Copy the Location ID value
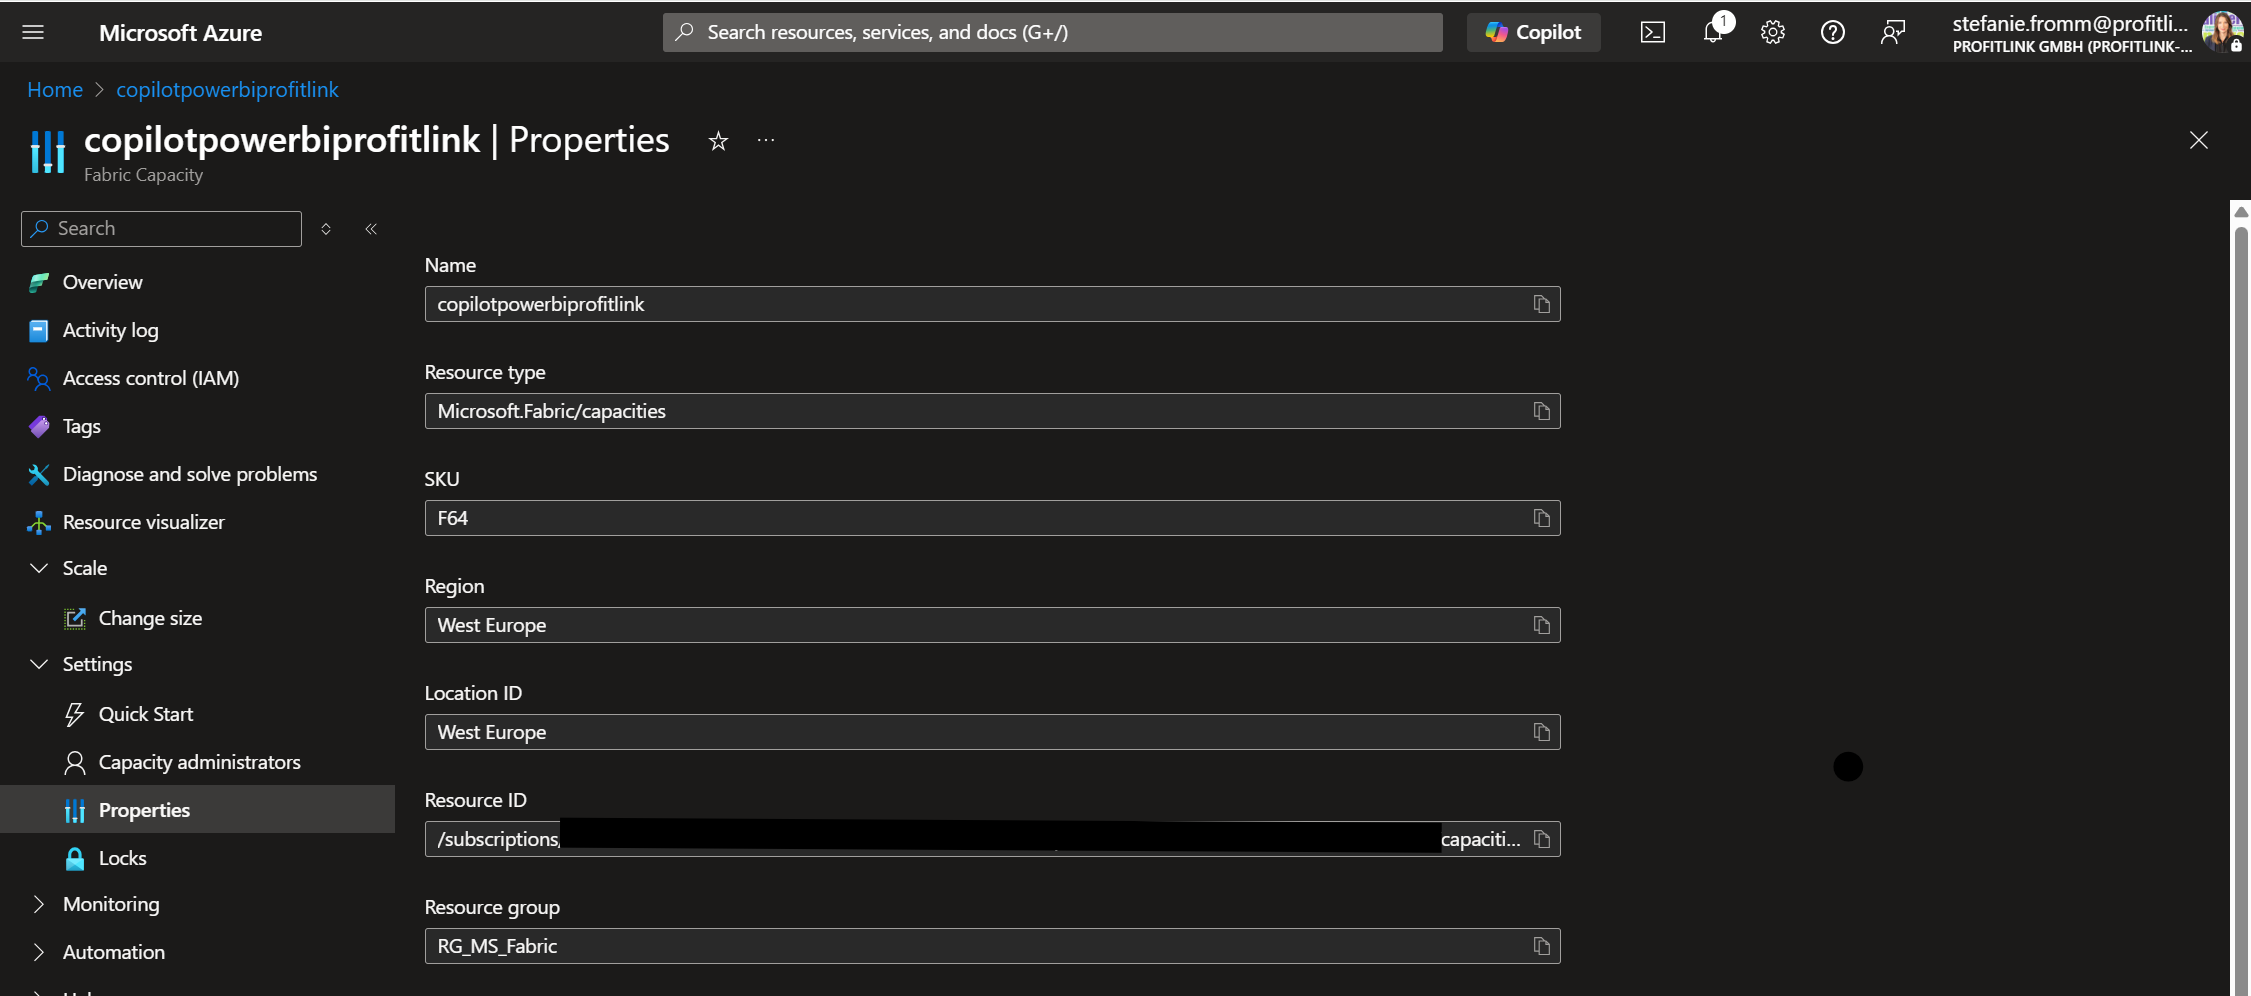 [x=1541, y=732]
